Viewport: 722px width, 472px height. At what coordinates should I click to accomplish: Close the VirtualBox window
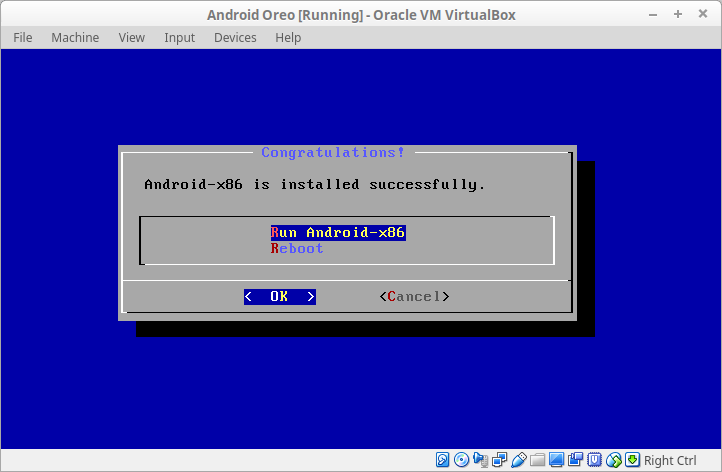pyautogui.click(x=703, y=14)
